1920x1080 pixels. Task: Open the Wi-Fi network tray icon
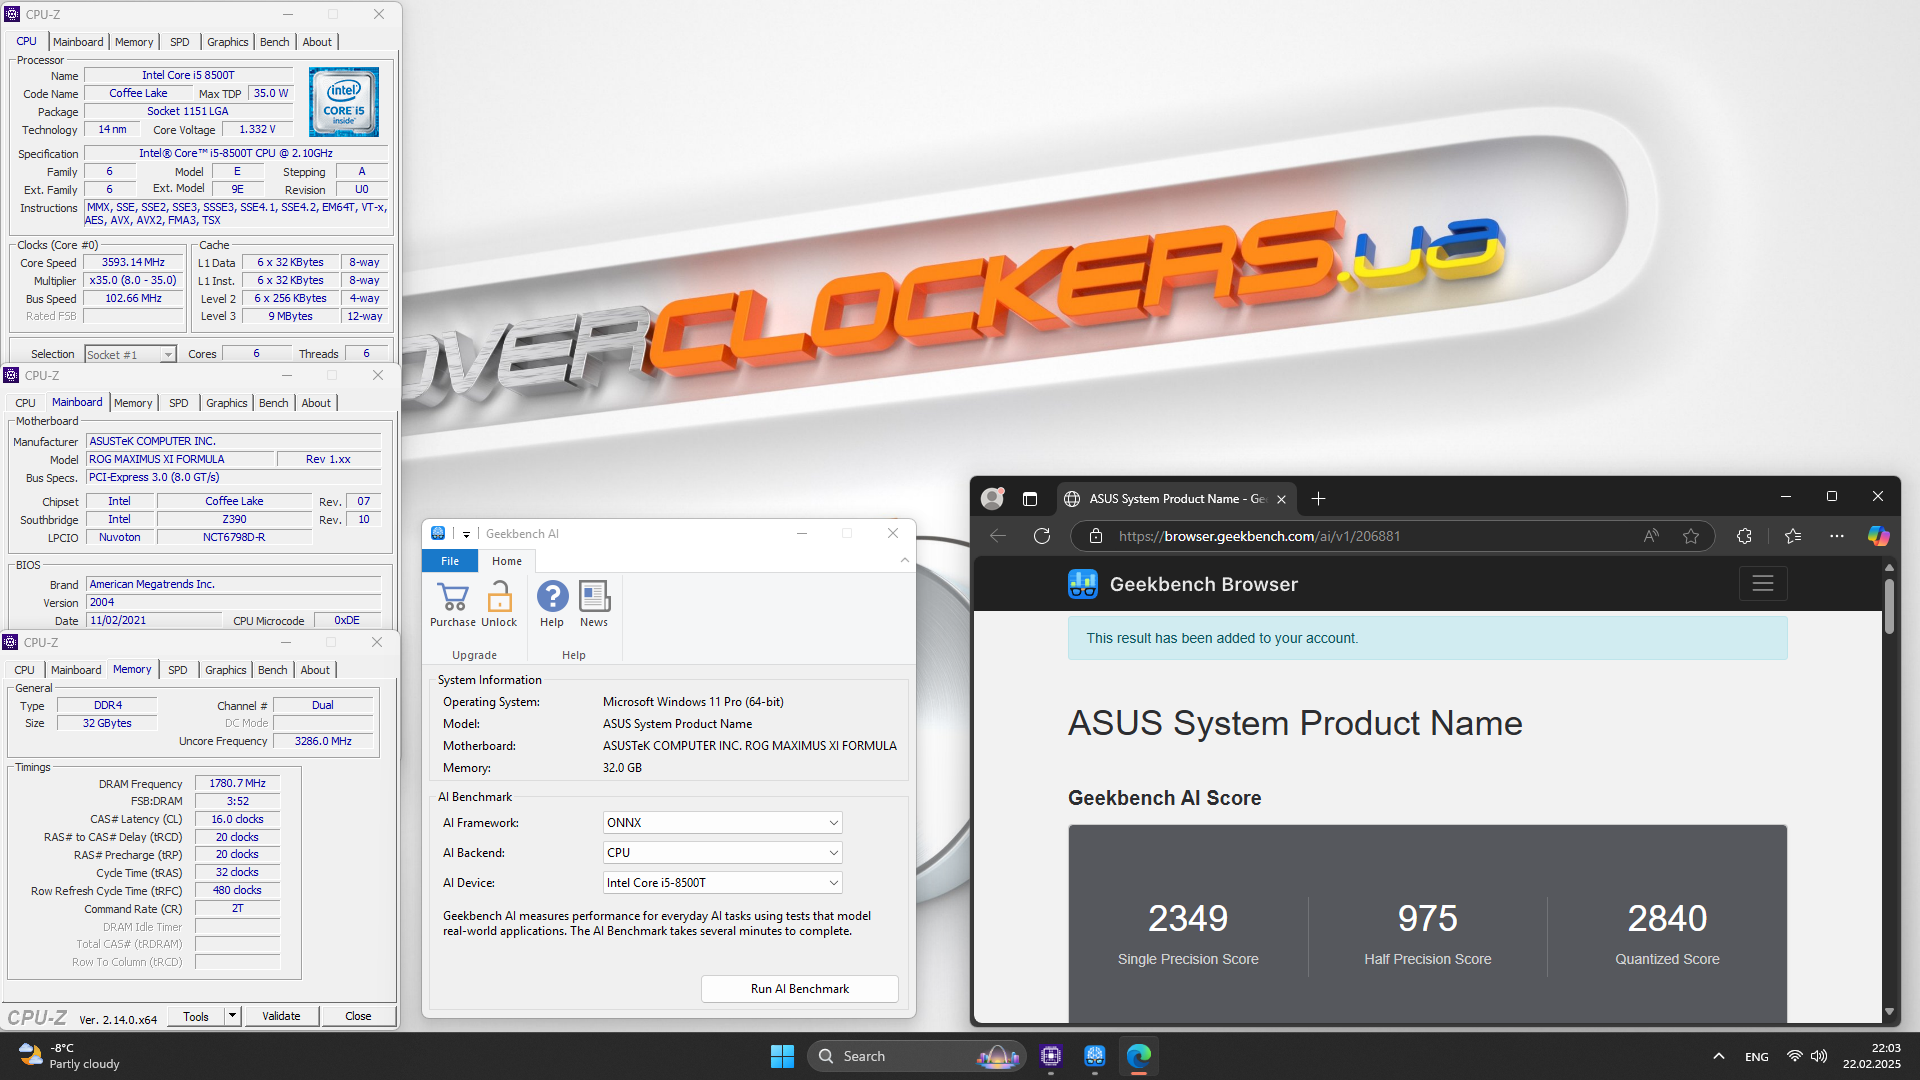click(x=1795, y=1056)
